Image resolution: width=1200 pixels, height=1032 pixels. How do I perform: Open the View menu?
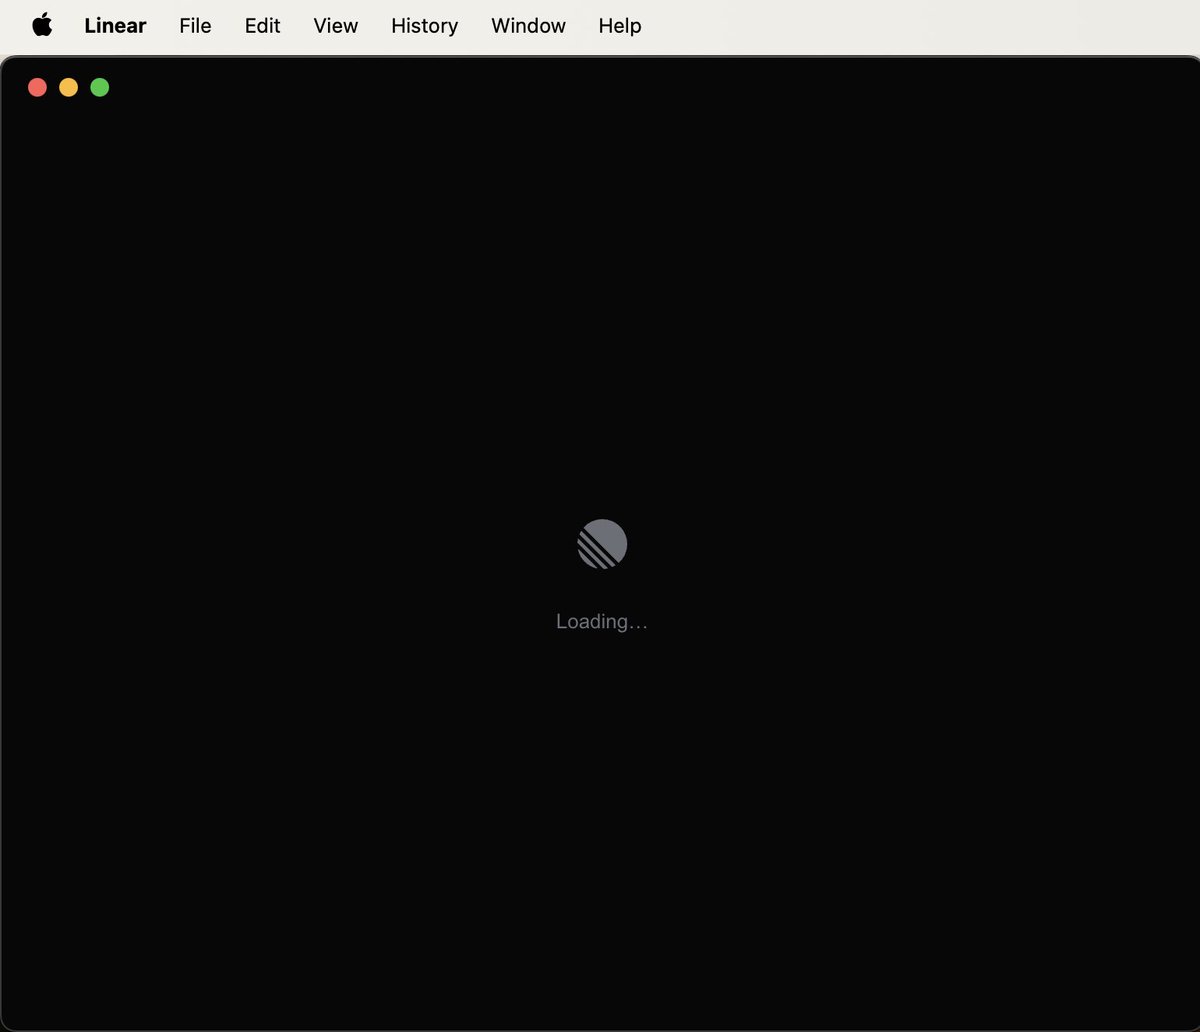[335, 26]
